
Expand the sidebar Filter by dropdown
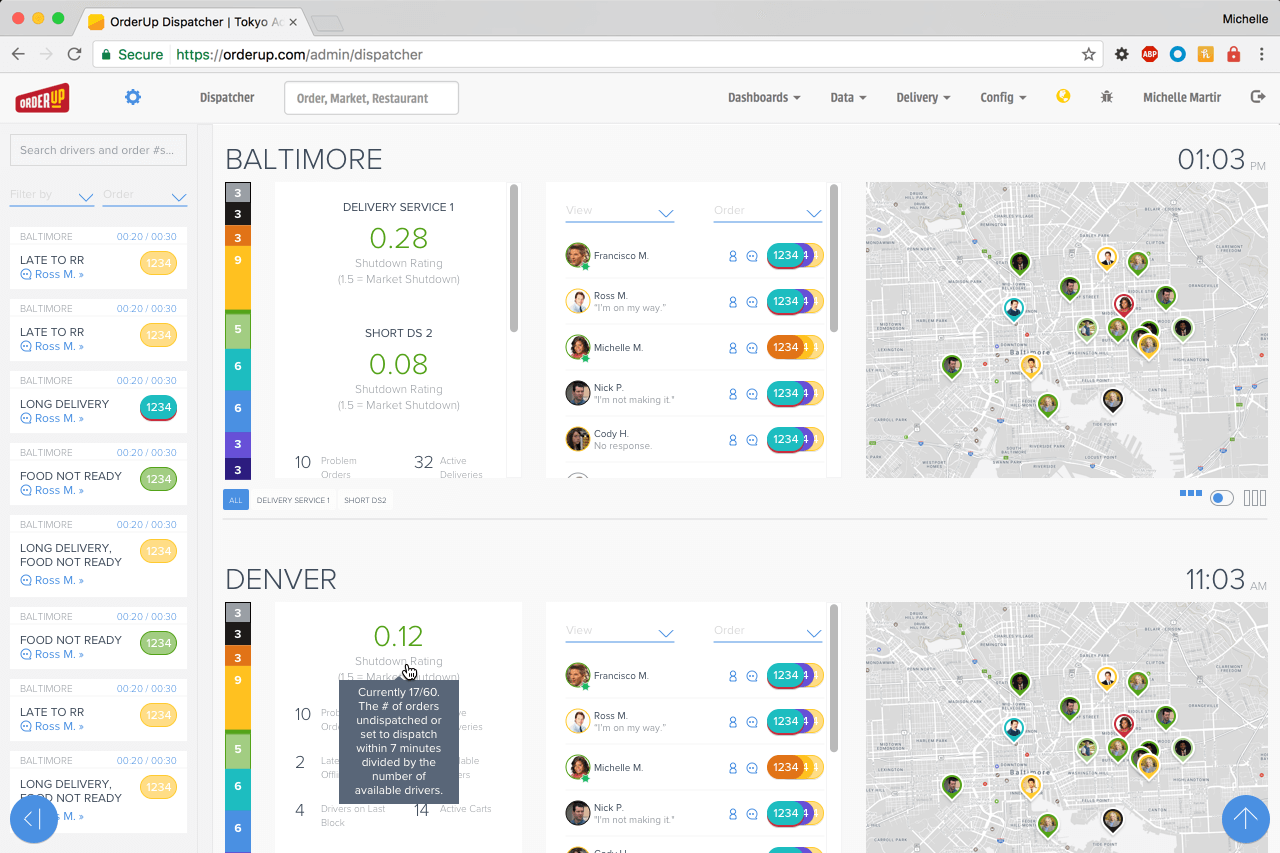[x=52, y=195]
